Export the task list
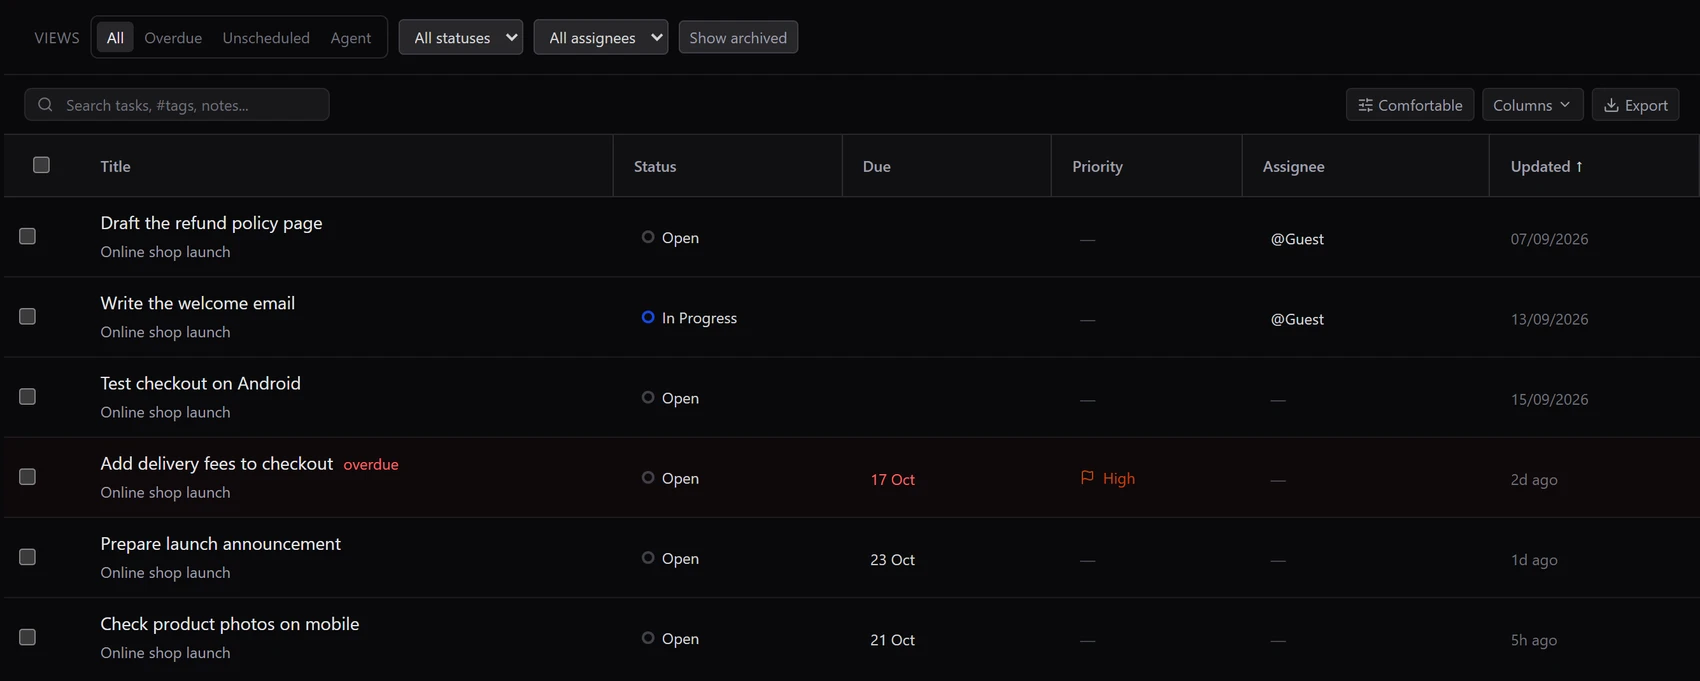The height and width of the screenshot is (681, 1700). (x=1636, y=105)
